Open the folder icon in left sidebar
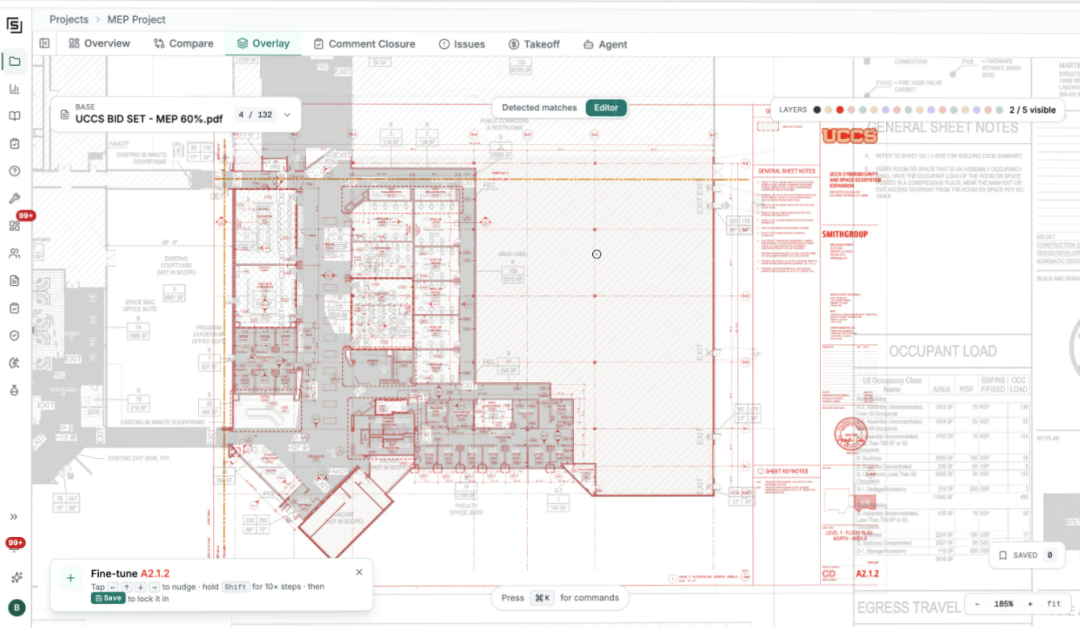Image resolution: width=1080 pixels, height=628 pixels. pyautogui.click(x=14, y=61)
